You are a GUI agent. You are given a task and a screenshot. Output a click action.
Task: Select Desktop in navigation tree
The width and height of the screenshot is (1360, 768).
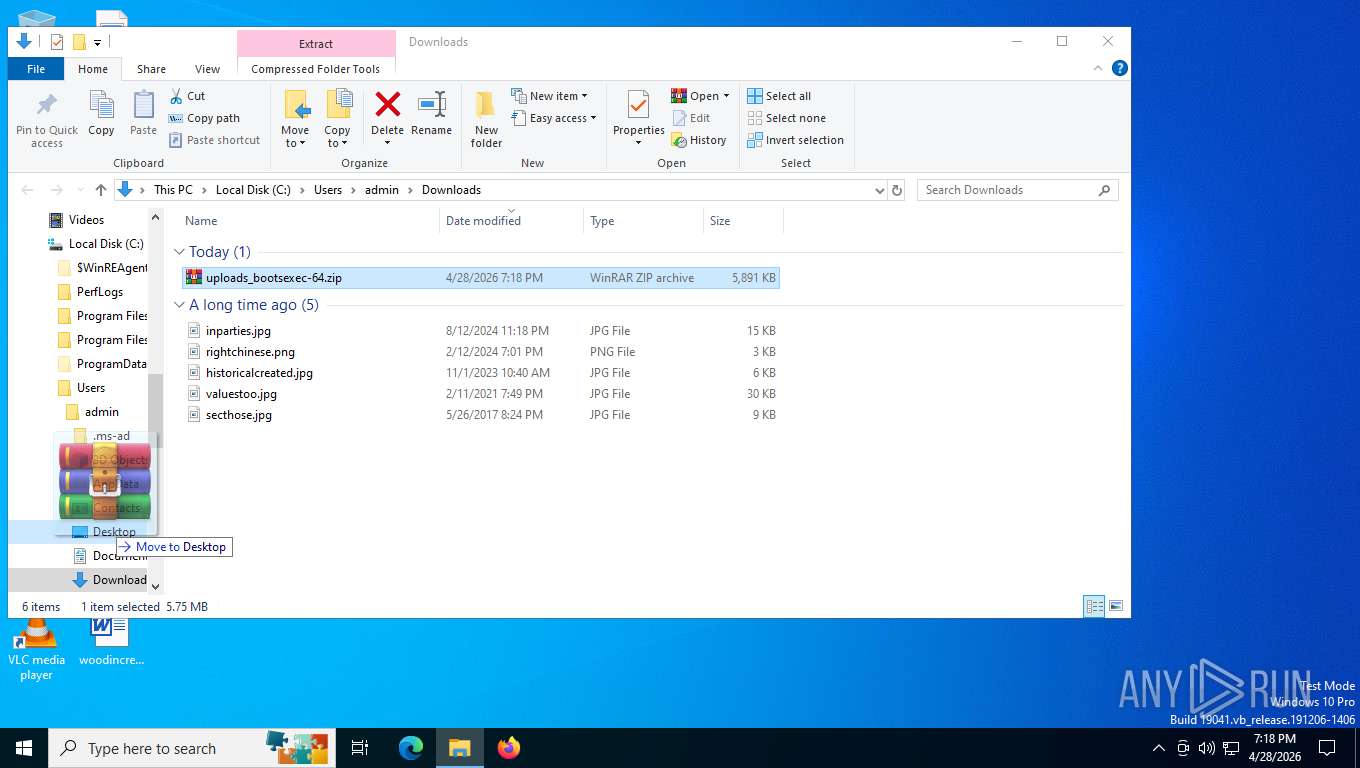pyautogui.click(x=114, y=532)
